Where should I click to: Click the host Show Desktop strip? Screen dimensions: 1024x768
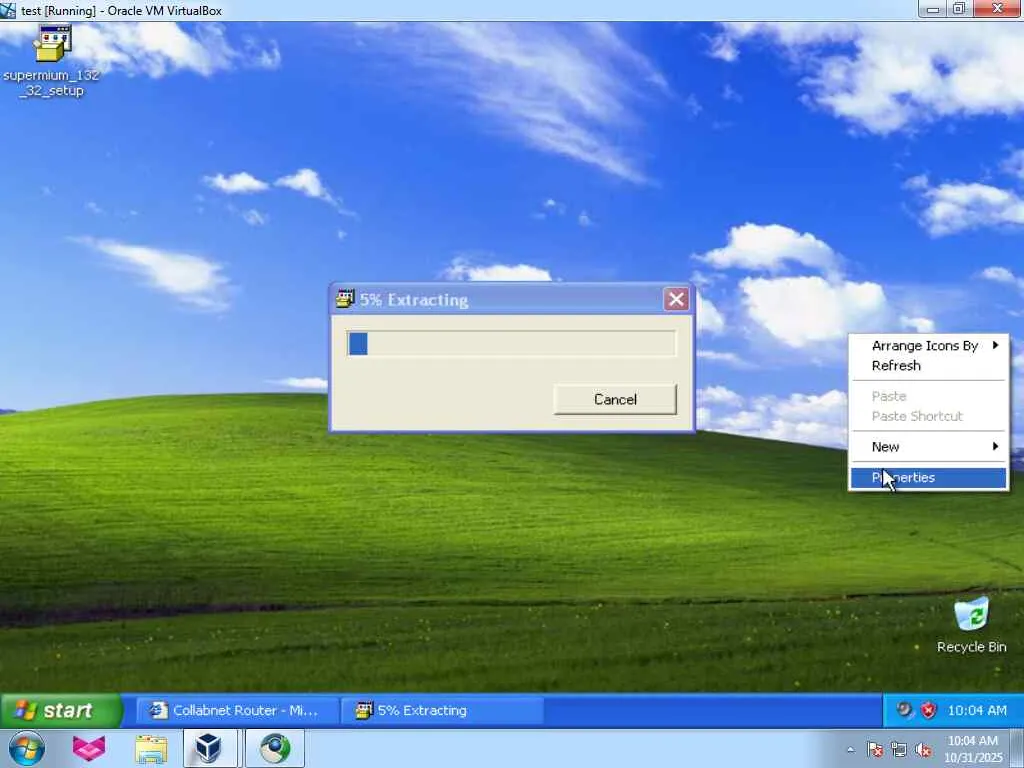[x=1017, y=748]
